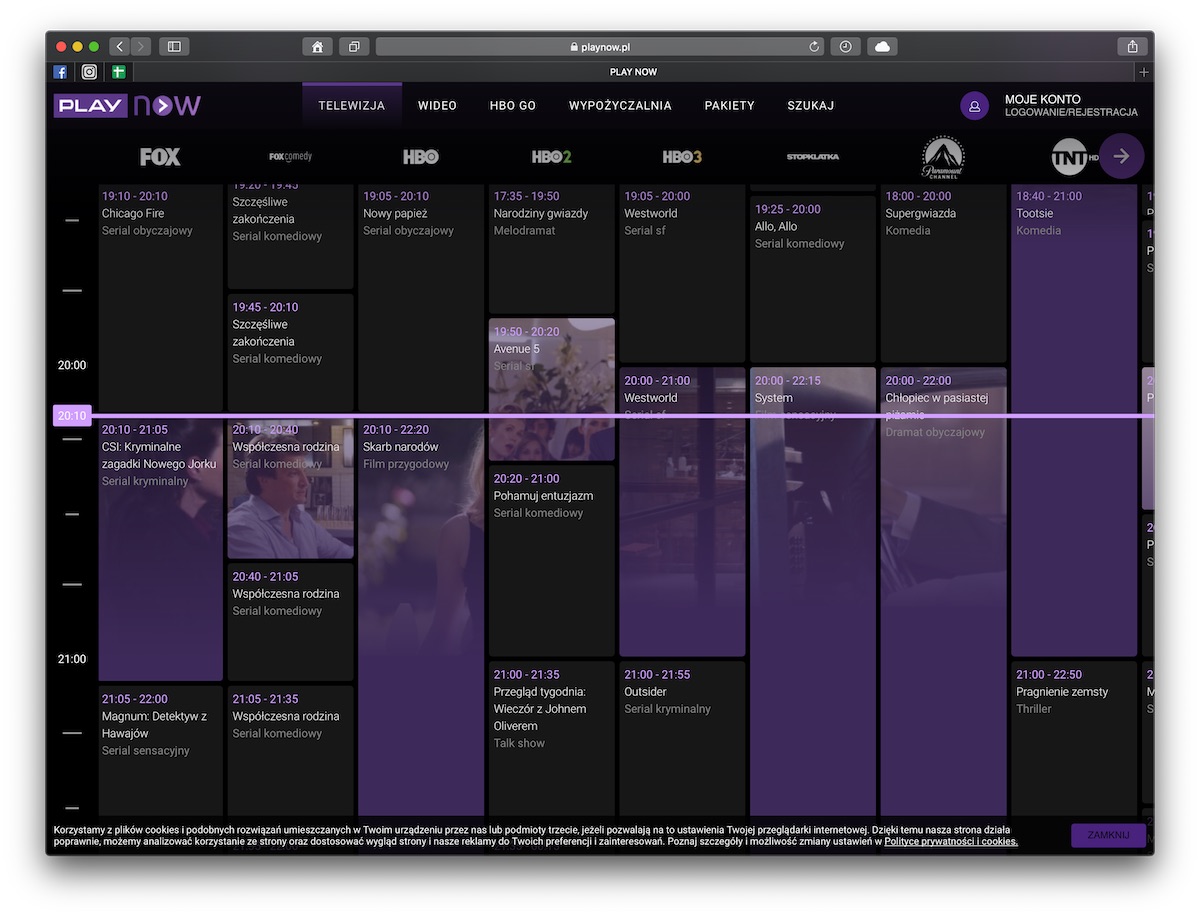Click the playnow.pl address bar

coord(600,46)
